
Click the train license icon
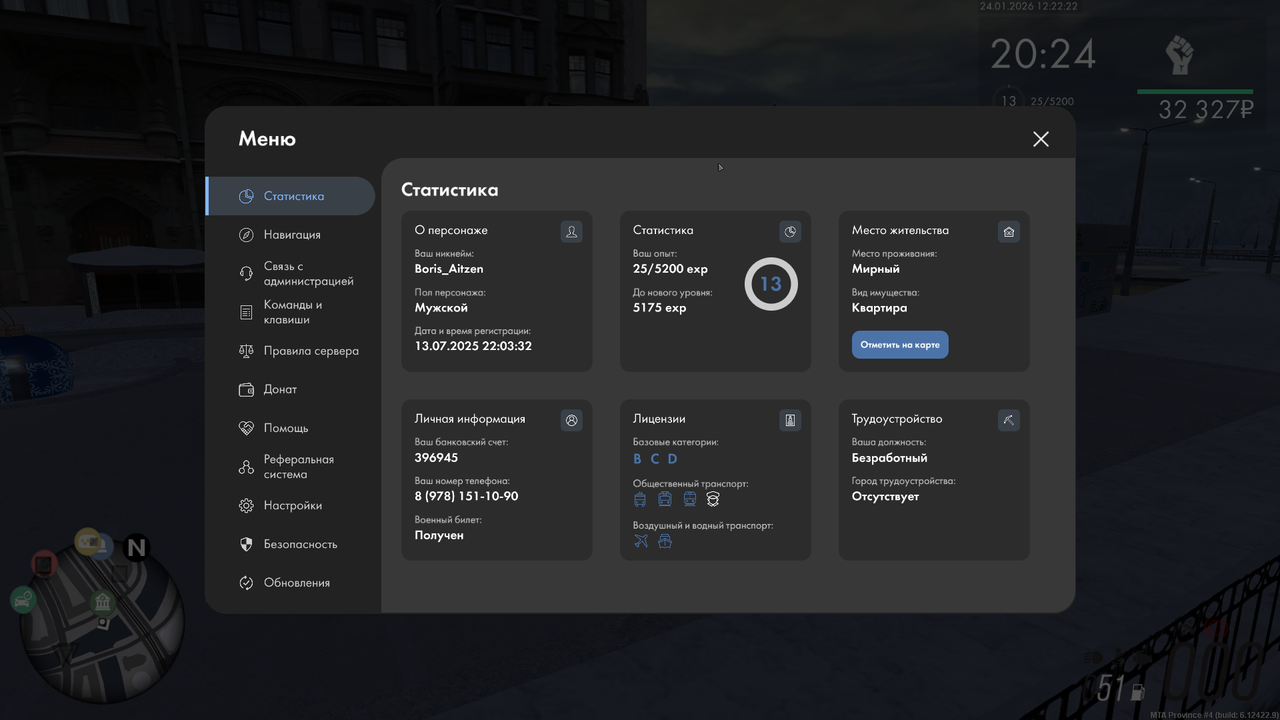[689, 499]
